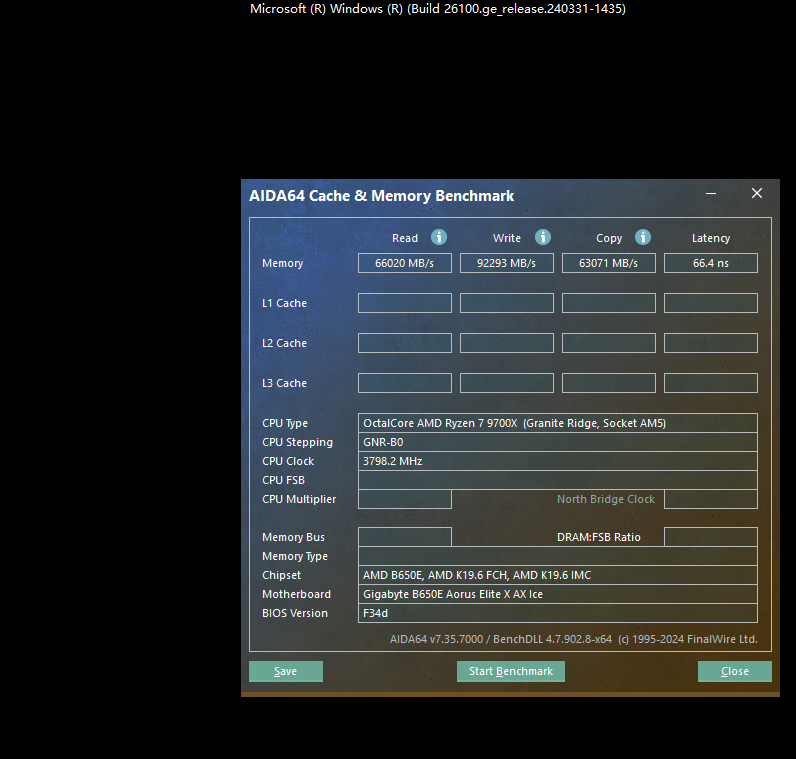Viewport: 796px width, 759px height.
Task: Click the info icon next to Copy
Action: (643, 237)
